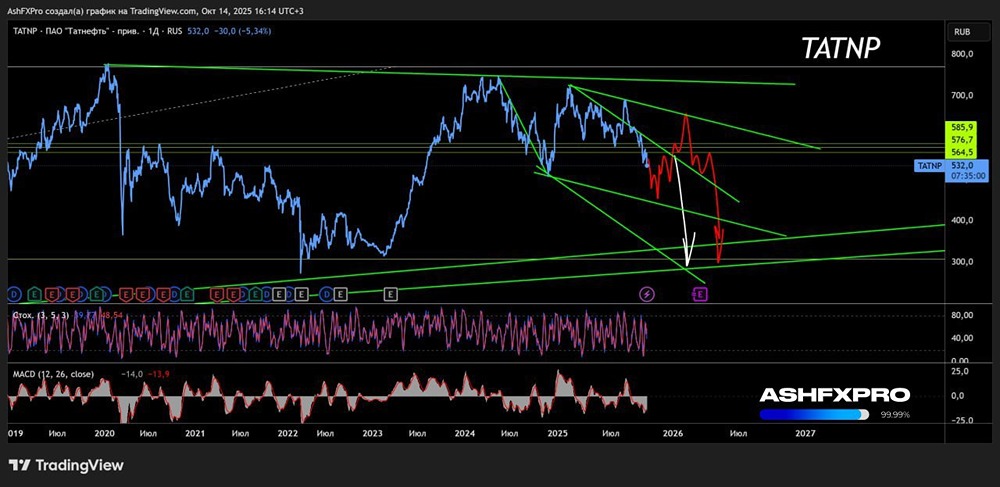Click the 2022 time axis label
This screenshot has width=1000, height=487.
288,433
